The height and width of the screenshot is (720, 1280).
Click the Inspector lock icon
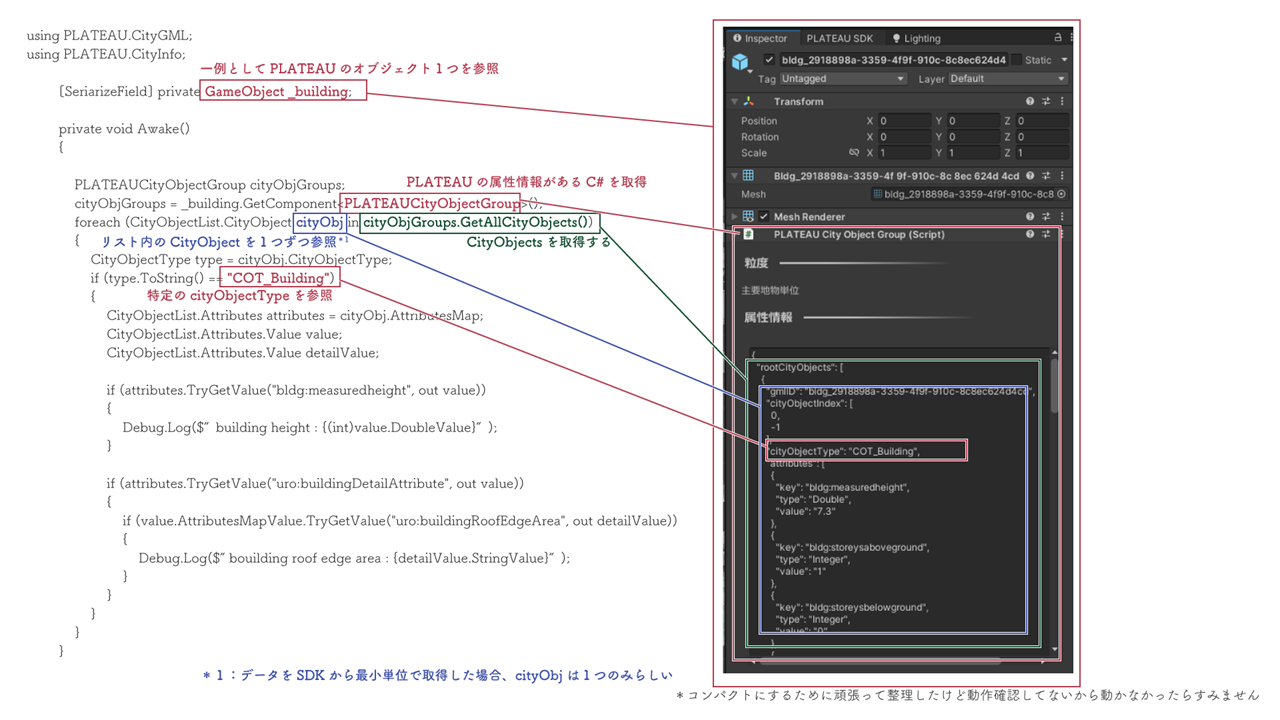click(1057, 38)
